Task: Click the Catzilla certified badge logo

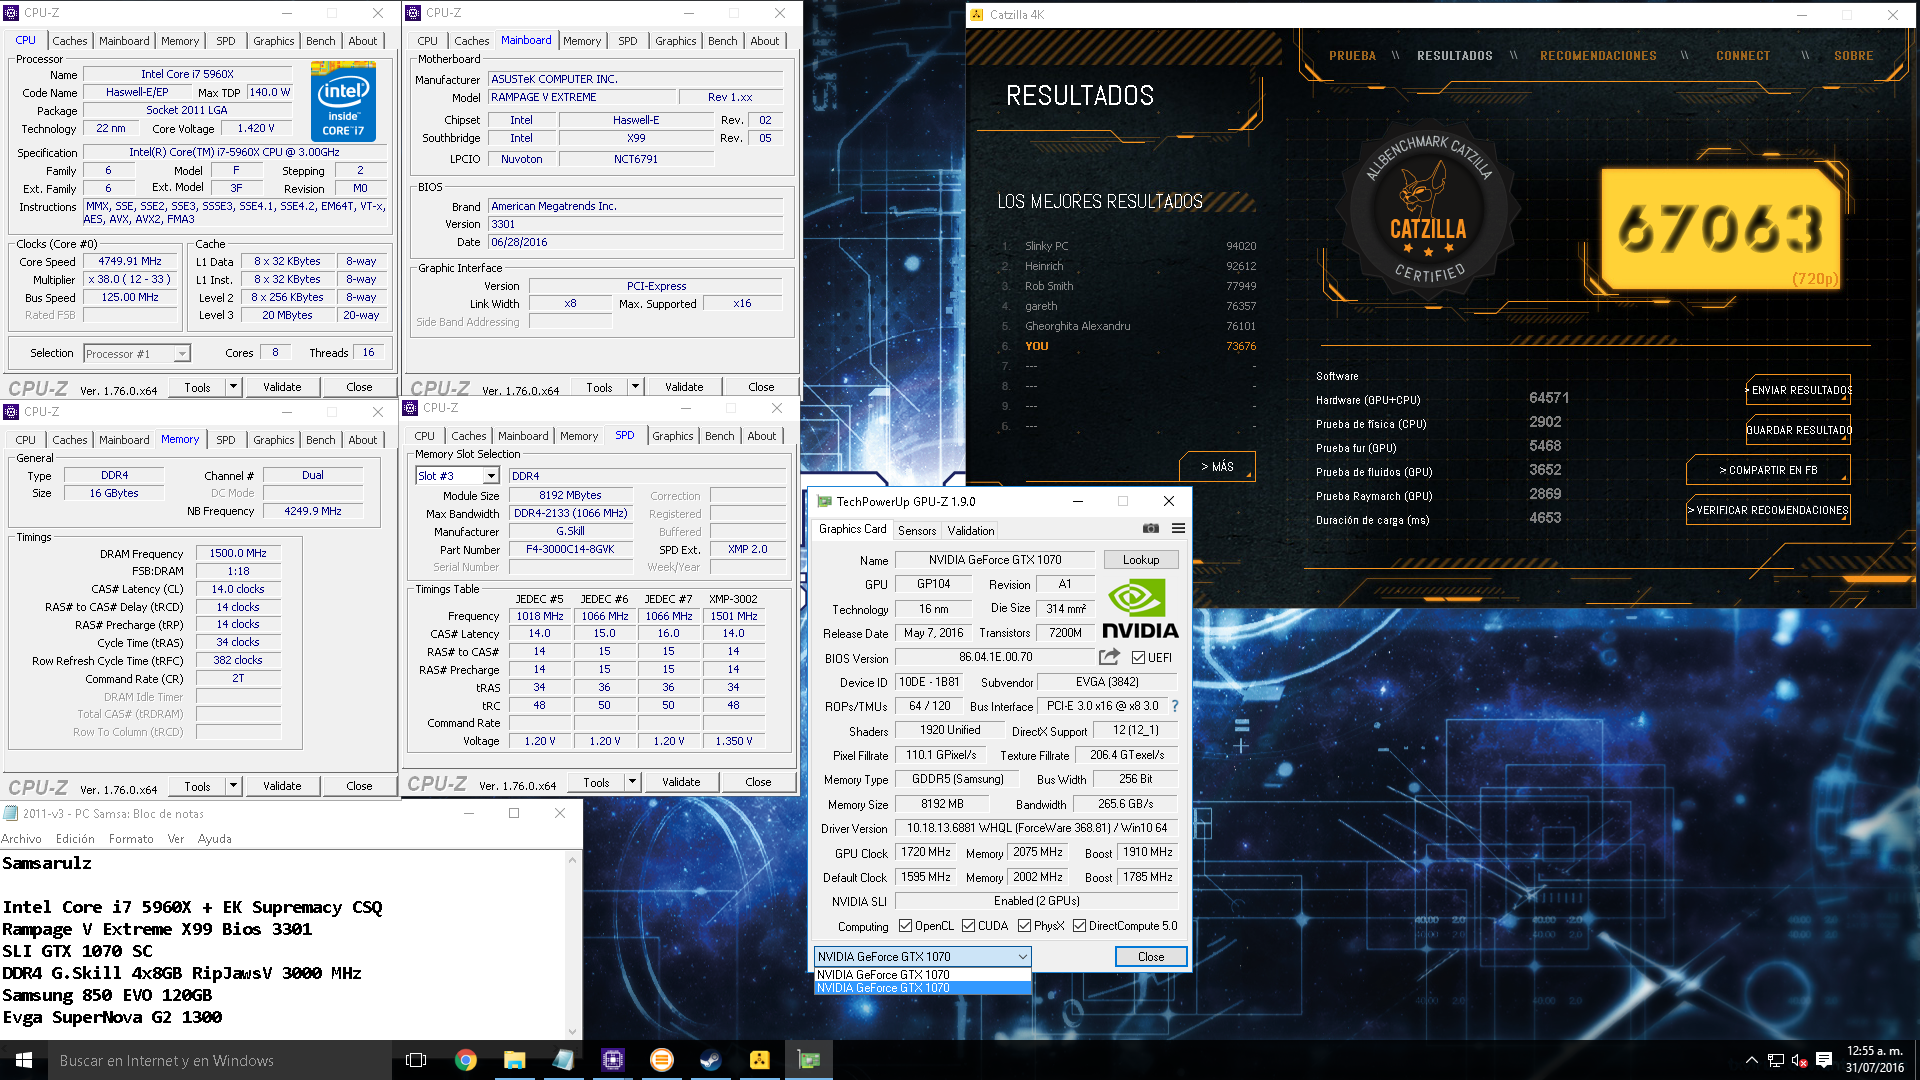Action: coord(1428,208)
